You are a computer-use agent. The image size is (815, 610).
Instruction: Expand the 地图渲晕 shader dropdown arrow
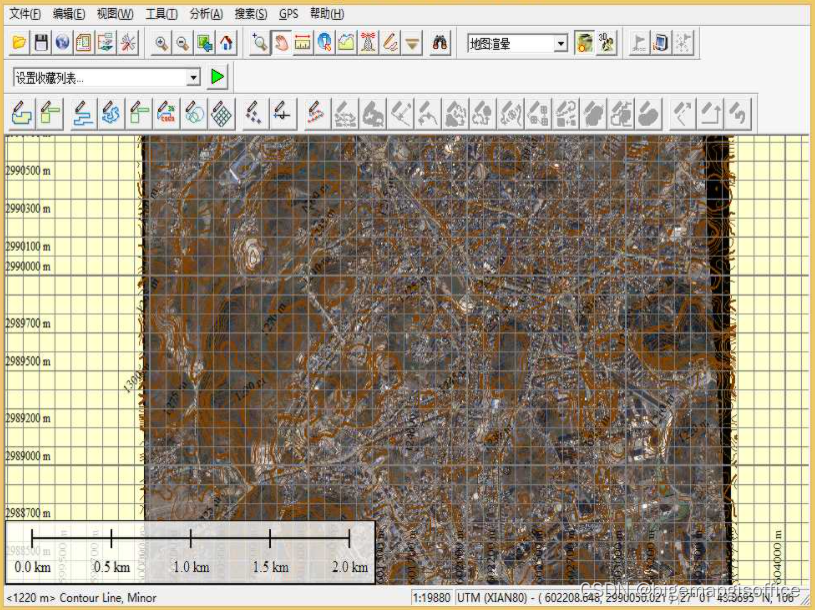pos(560,44)
